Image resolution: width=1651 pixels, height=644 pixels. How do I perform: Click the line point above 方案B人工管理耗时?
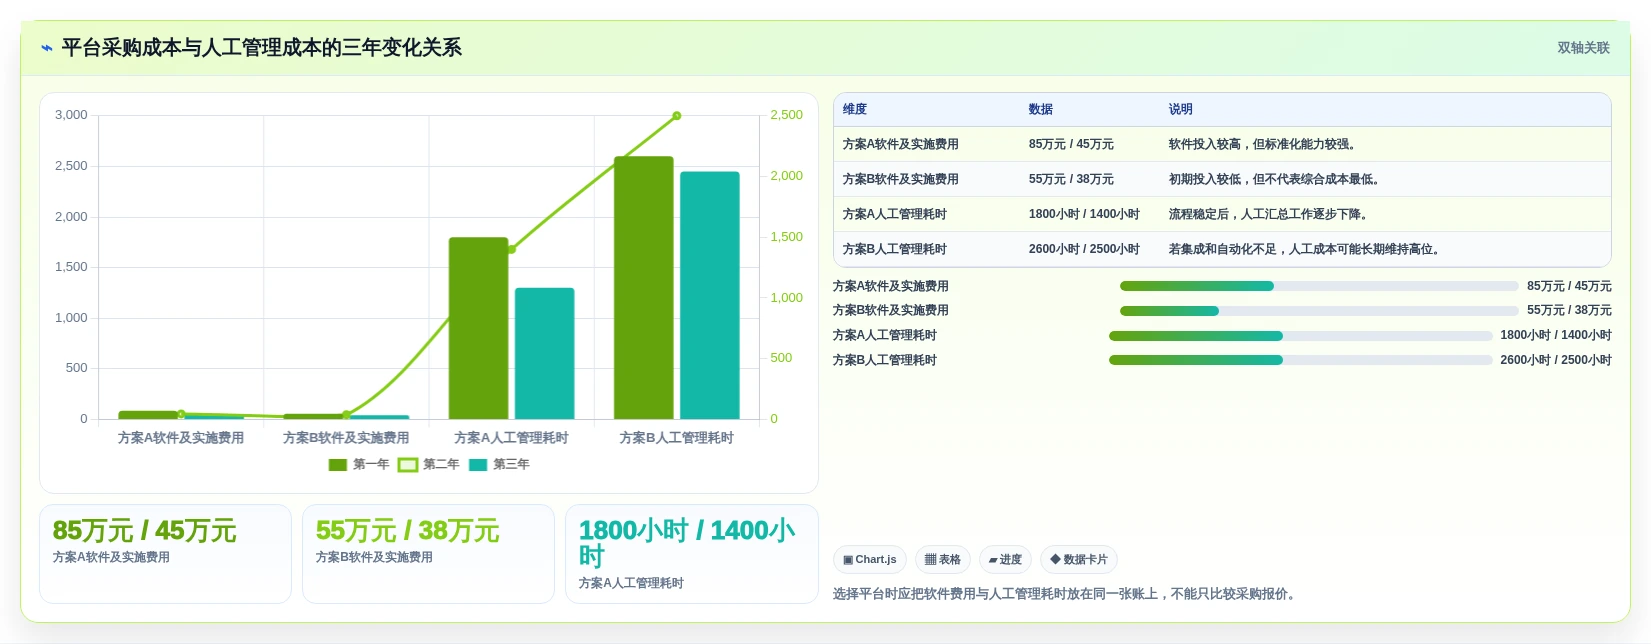pyautogui.click(x=677, y=116)
